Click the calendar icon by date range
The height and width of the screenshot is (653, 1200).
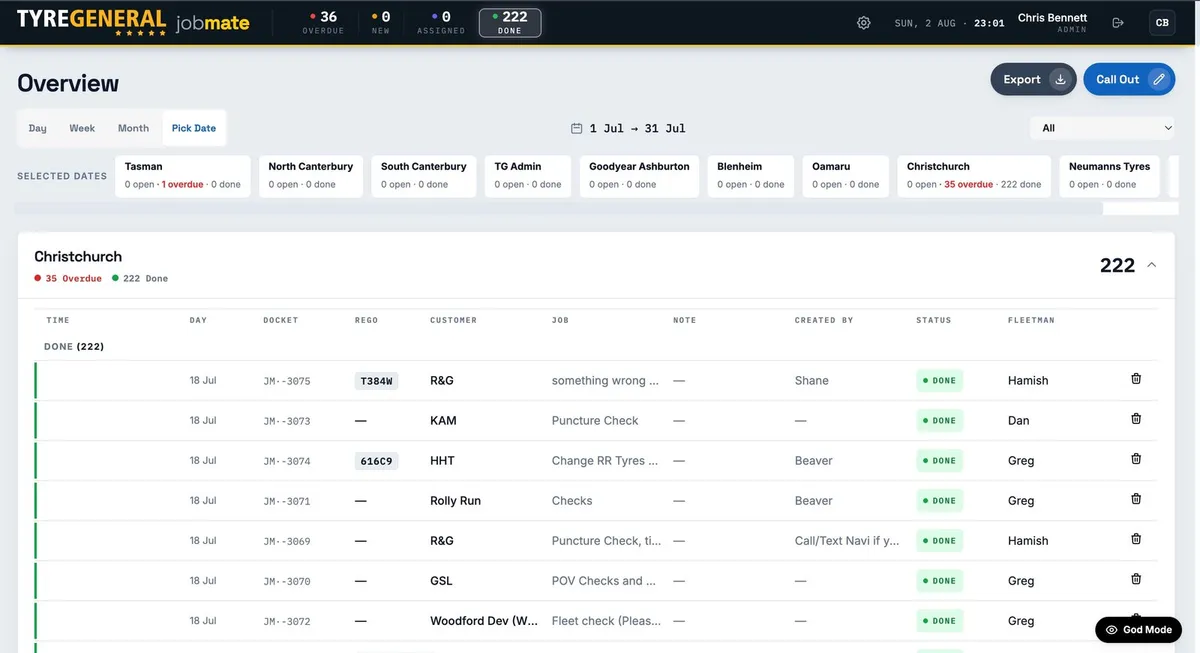pyautogui.click(x=576, y=128)
